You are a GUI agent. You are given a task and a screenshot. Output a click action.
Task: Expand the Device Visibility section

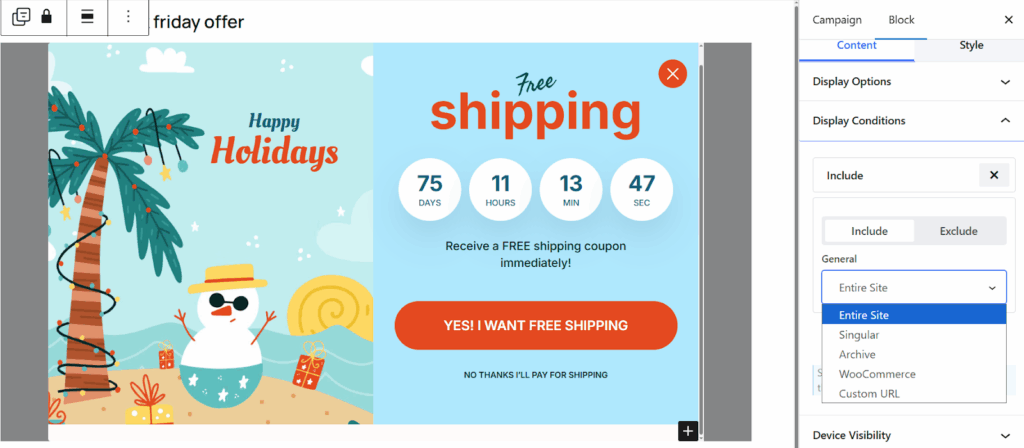pos(1005,435)
